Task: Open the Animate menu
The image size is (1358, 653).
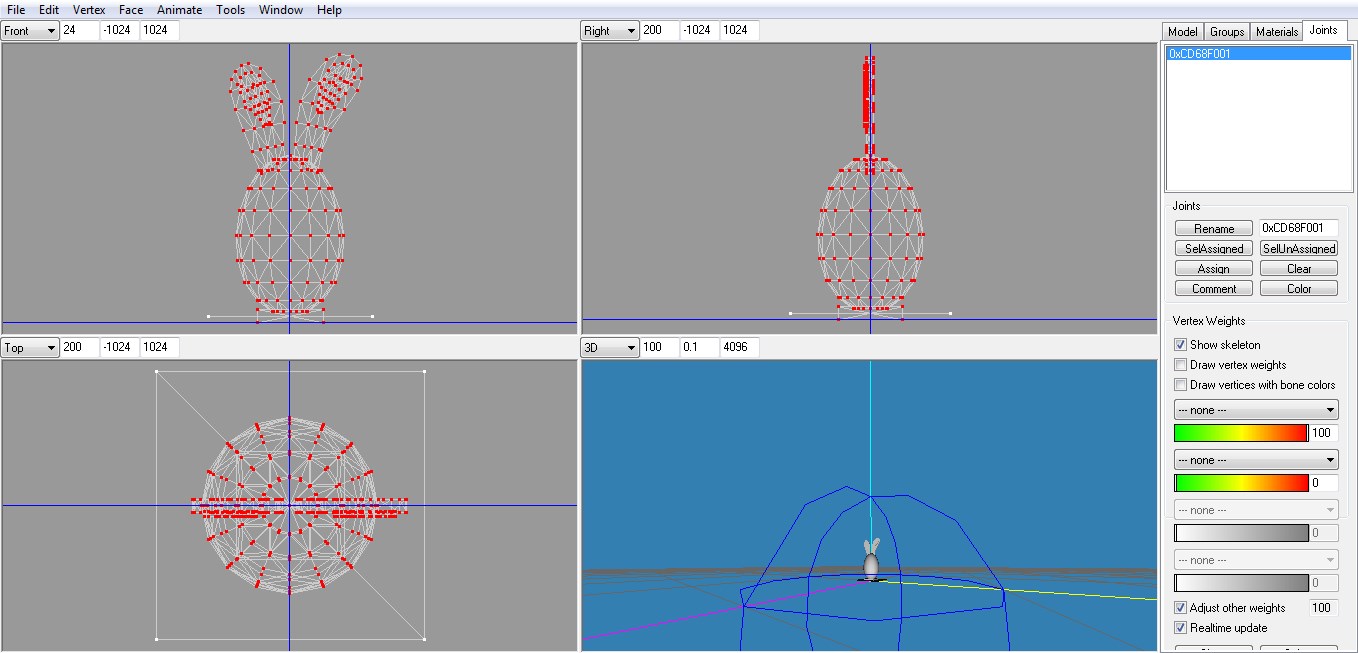Action: (180, 10)
